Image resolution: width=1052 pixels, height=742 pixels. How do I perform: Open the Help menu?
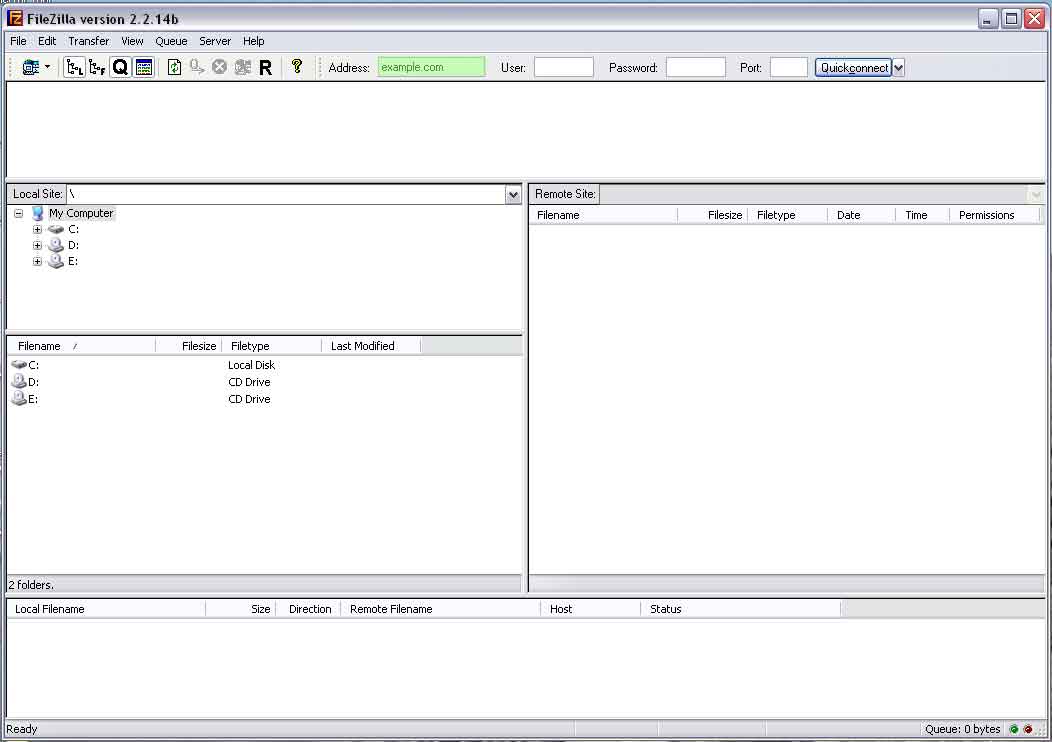tap(254, 41)
